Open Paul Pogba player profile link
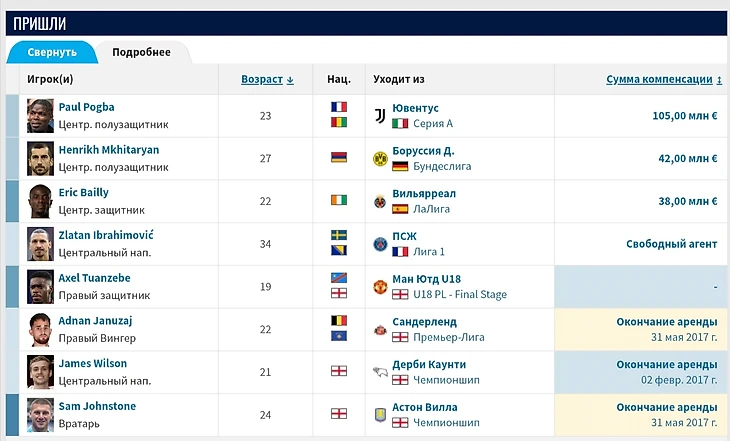 pyautogui.click(x=87, y=107)
